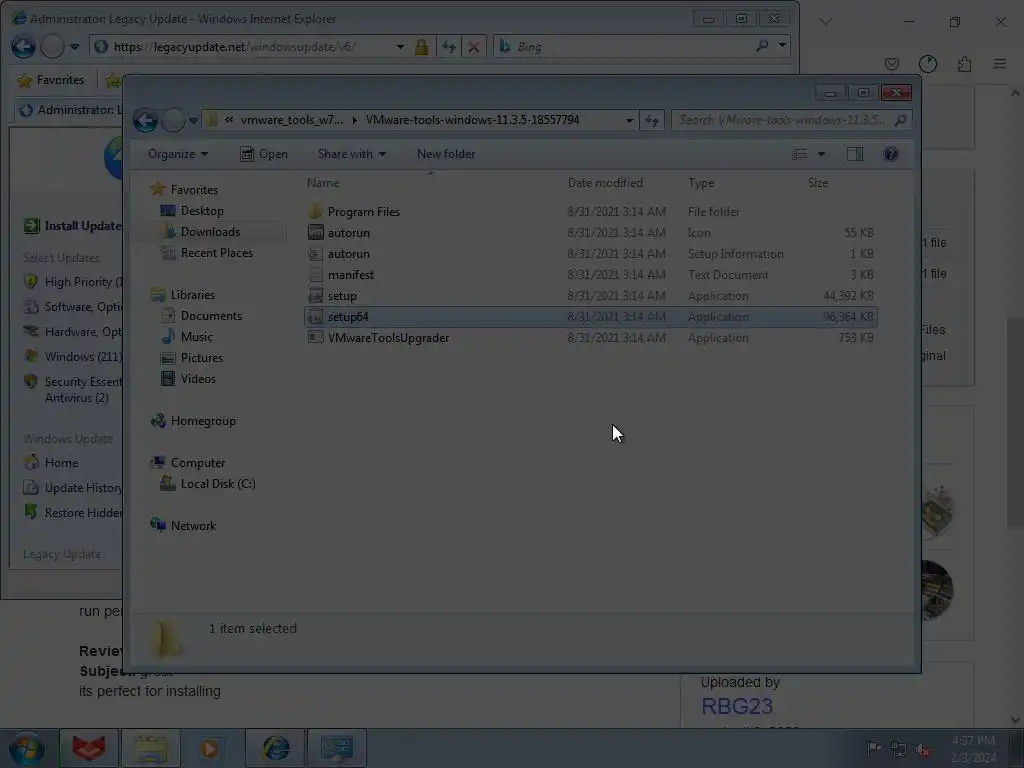Open Explorer help icon
Viewport: 1024px width, 768px height.
(890, 154)
